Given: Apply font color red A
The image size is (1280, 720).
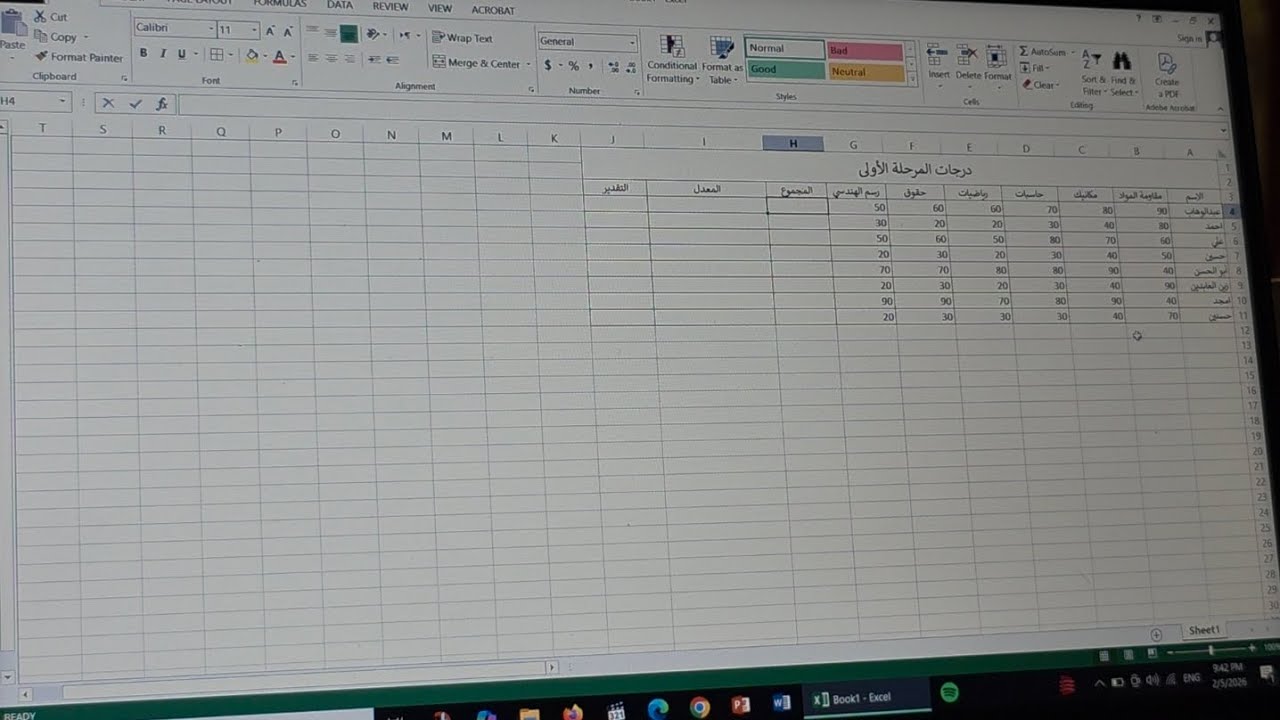Looking at the screenshot, I should click(x=279, y=56).
